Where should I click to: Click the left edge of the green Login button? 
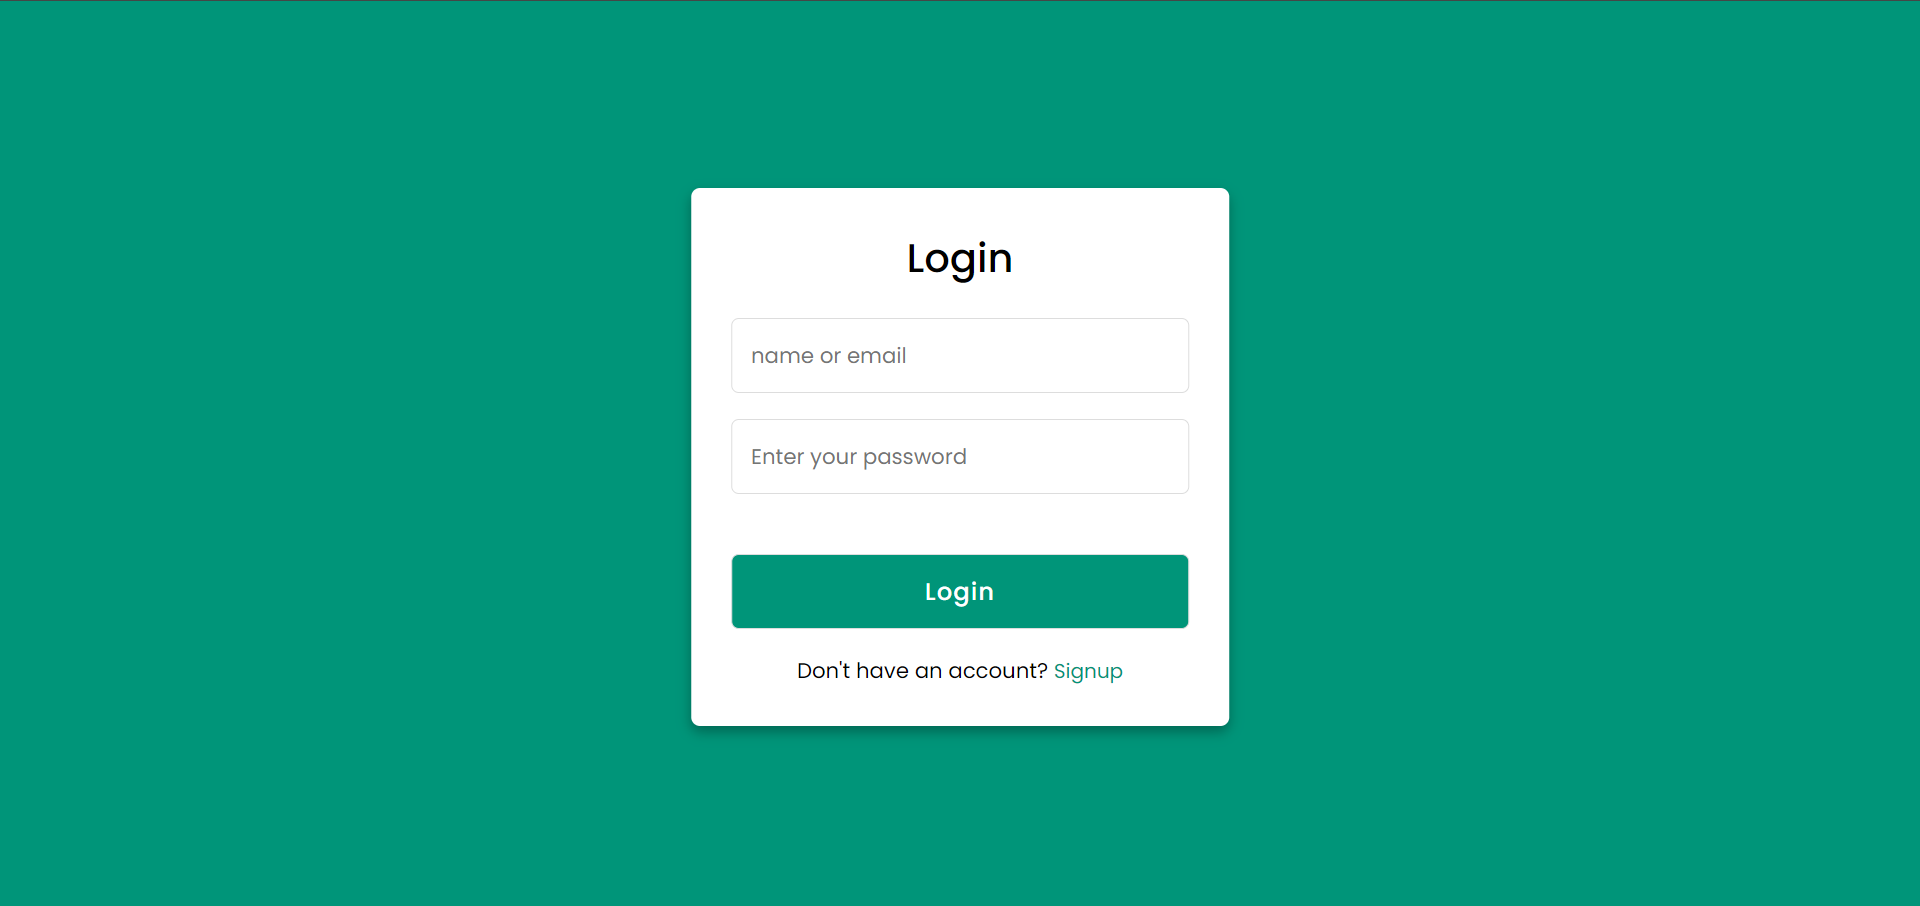[x=742, y=591]
